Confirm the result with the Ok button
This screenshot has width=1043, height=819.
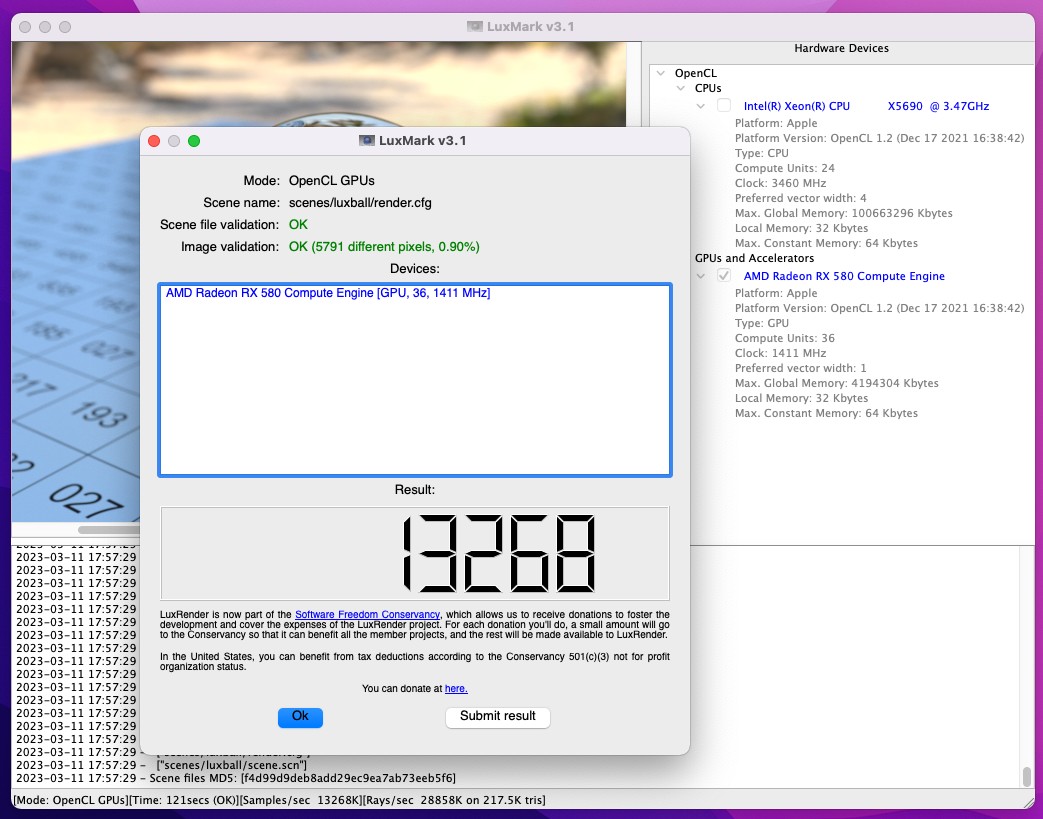coord(300,717)
